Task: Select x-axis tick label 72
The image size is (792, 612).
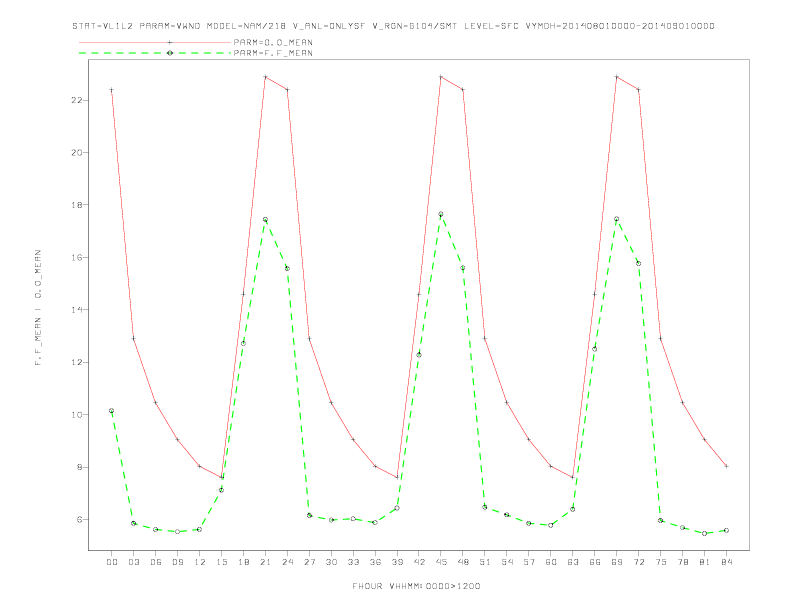Action: click(638, 562)
